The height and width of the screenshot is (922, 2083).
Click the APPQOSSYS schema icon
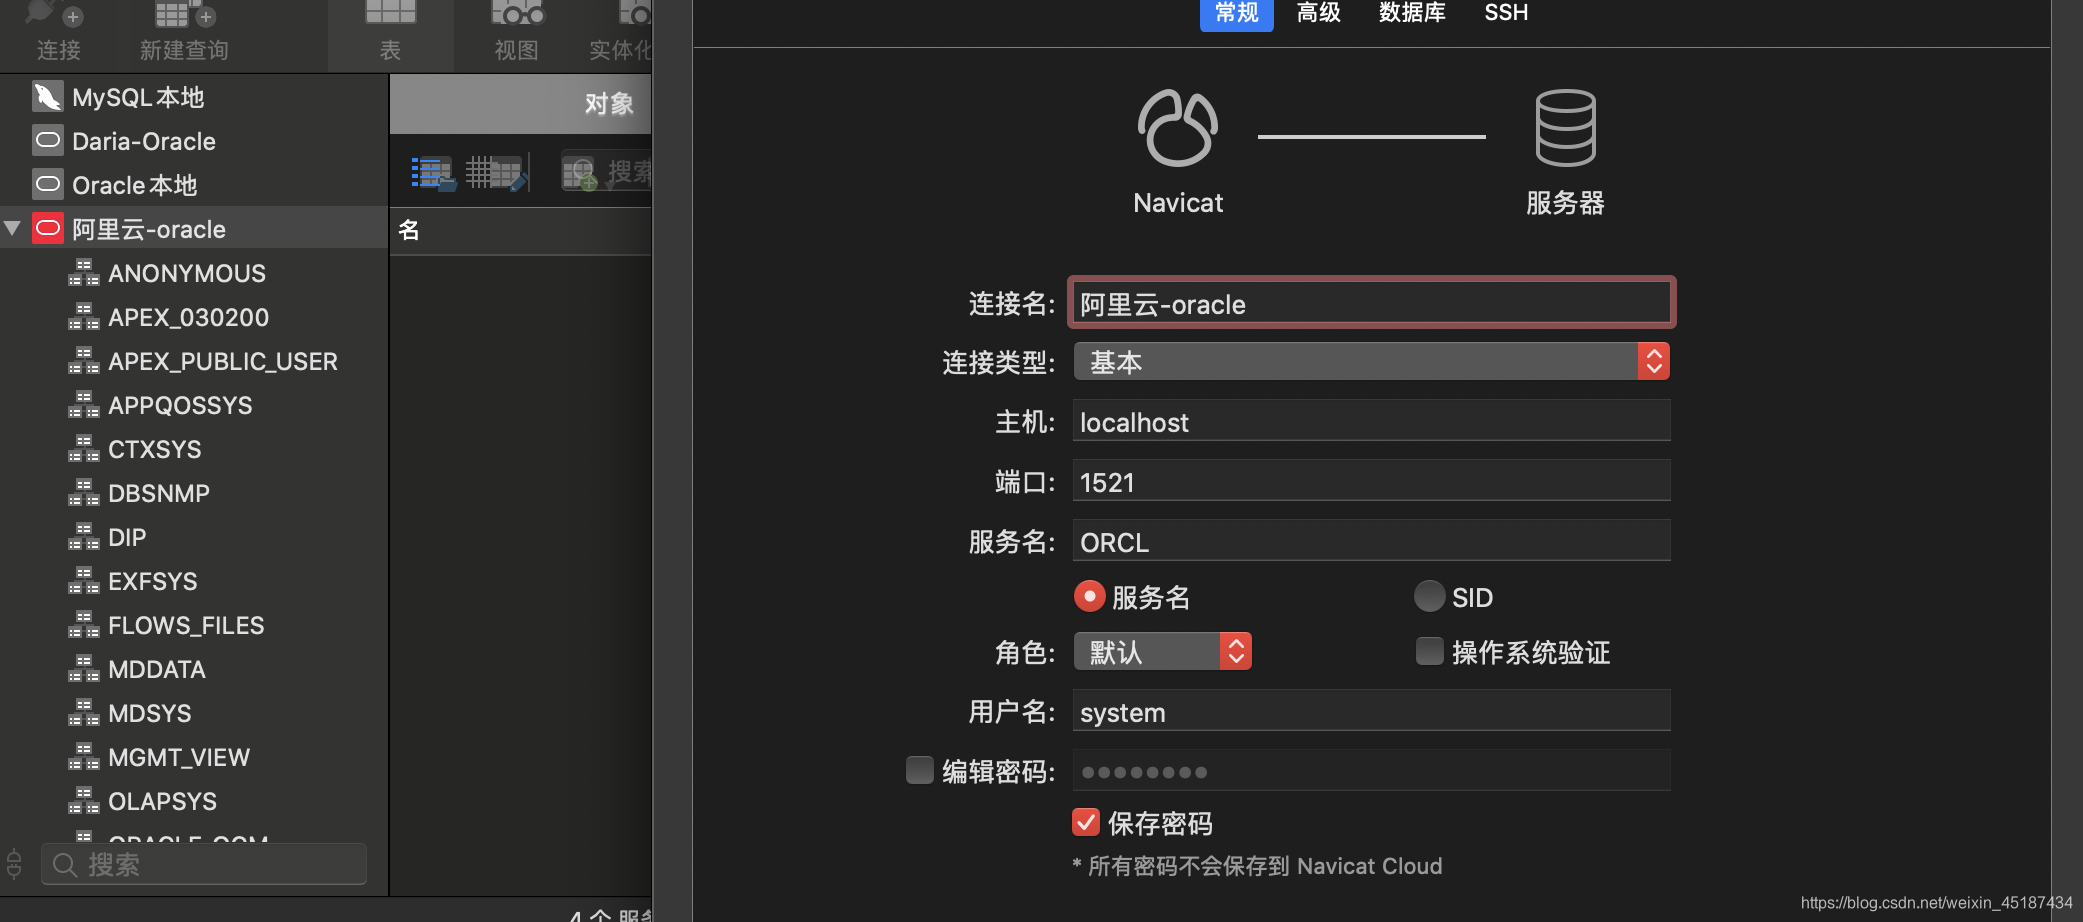coord(84,405)
